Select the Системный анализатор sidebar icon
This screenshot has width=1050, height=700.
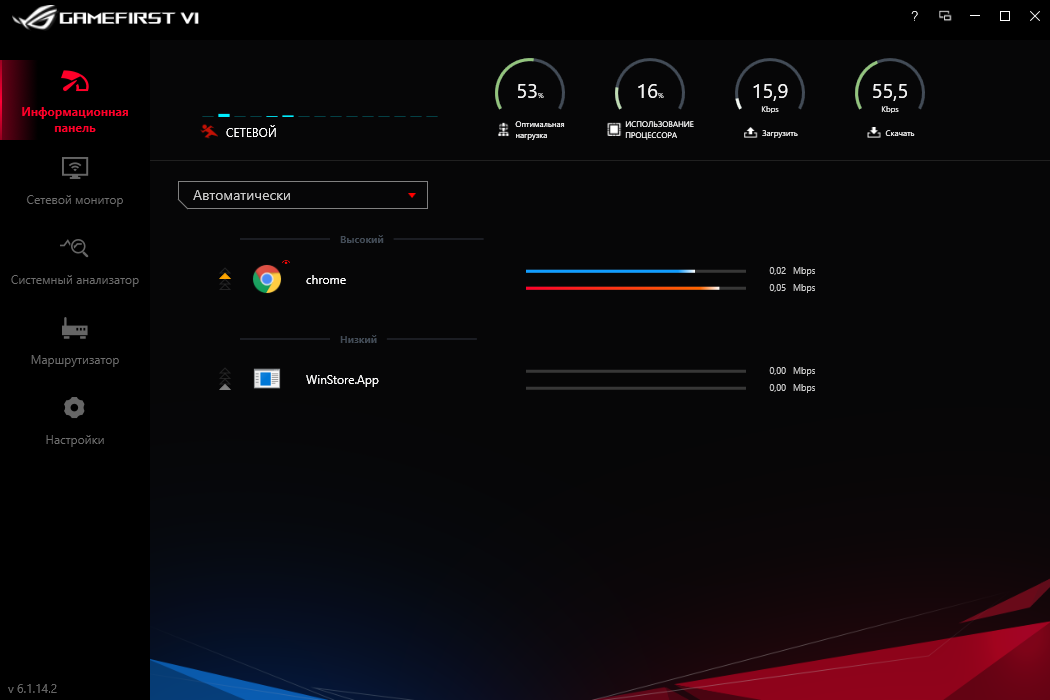click(74, 248)
